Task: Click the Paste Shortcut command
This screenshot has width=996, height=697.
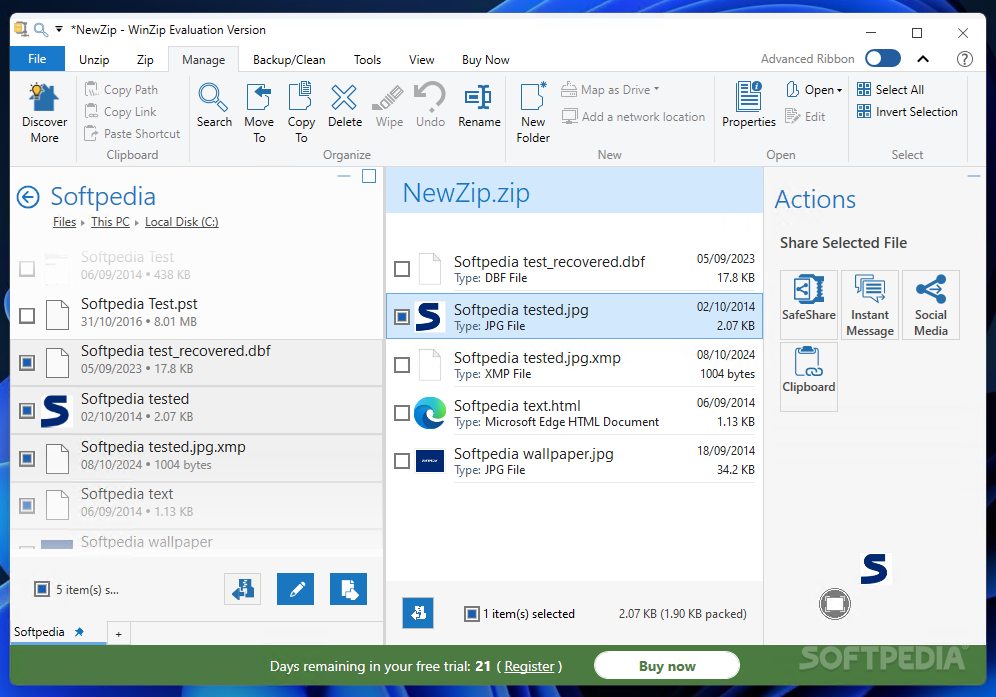Action: 133,133
